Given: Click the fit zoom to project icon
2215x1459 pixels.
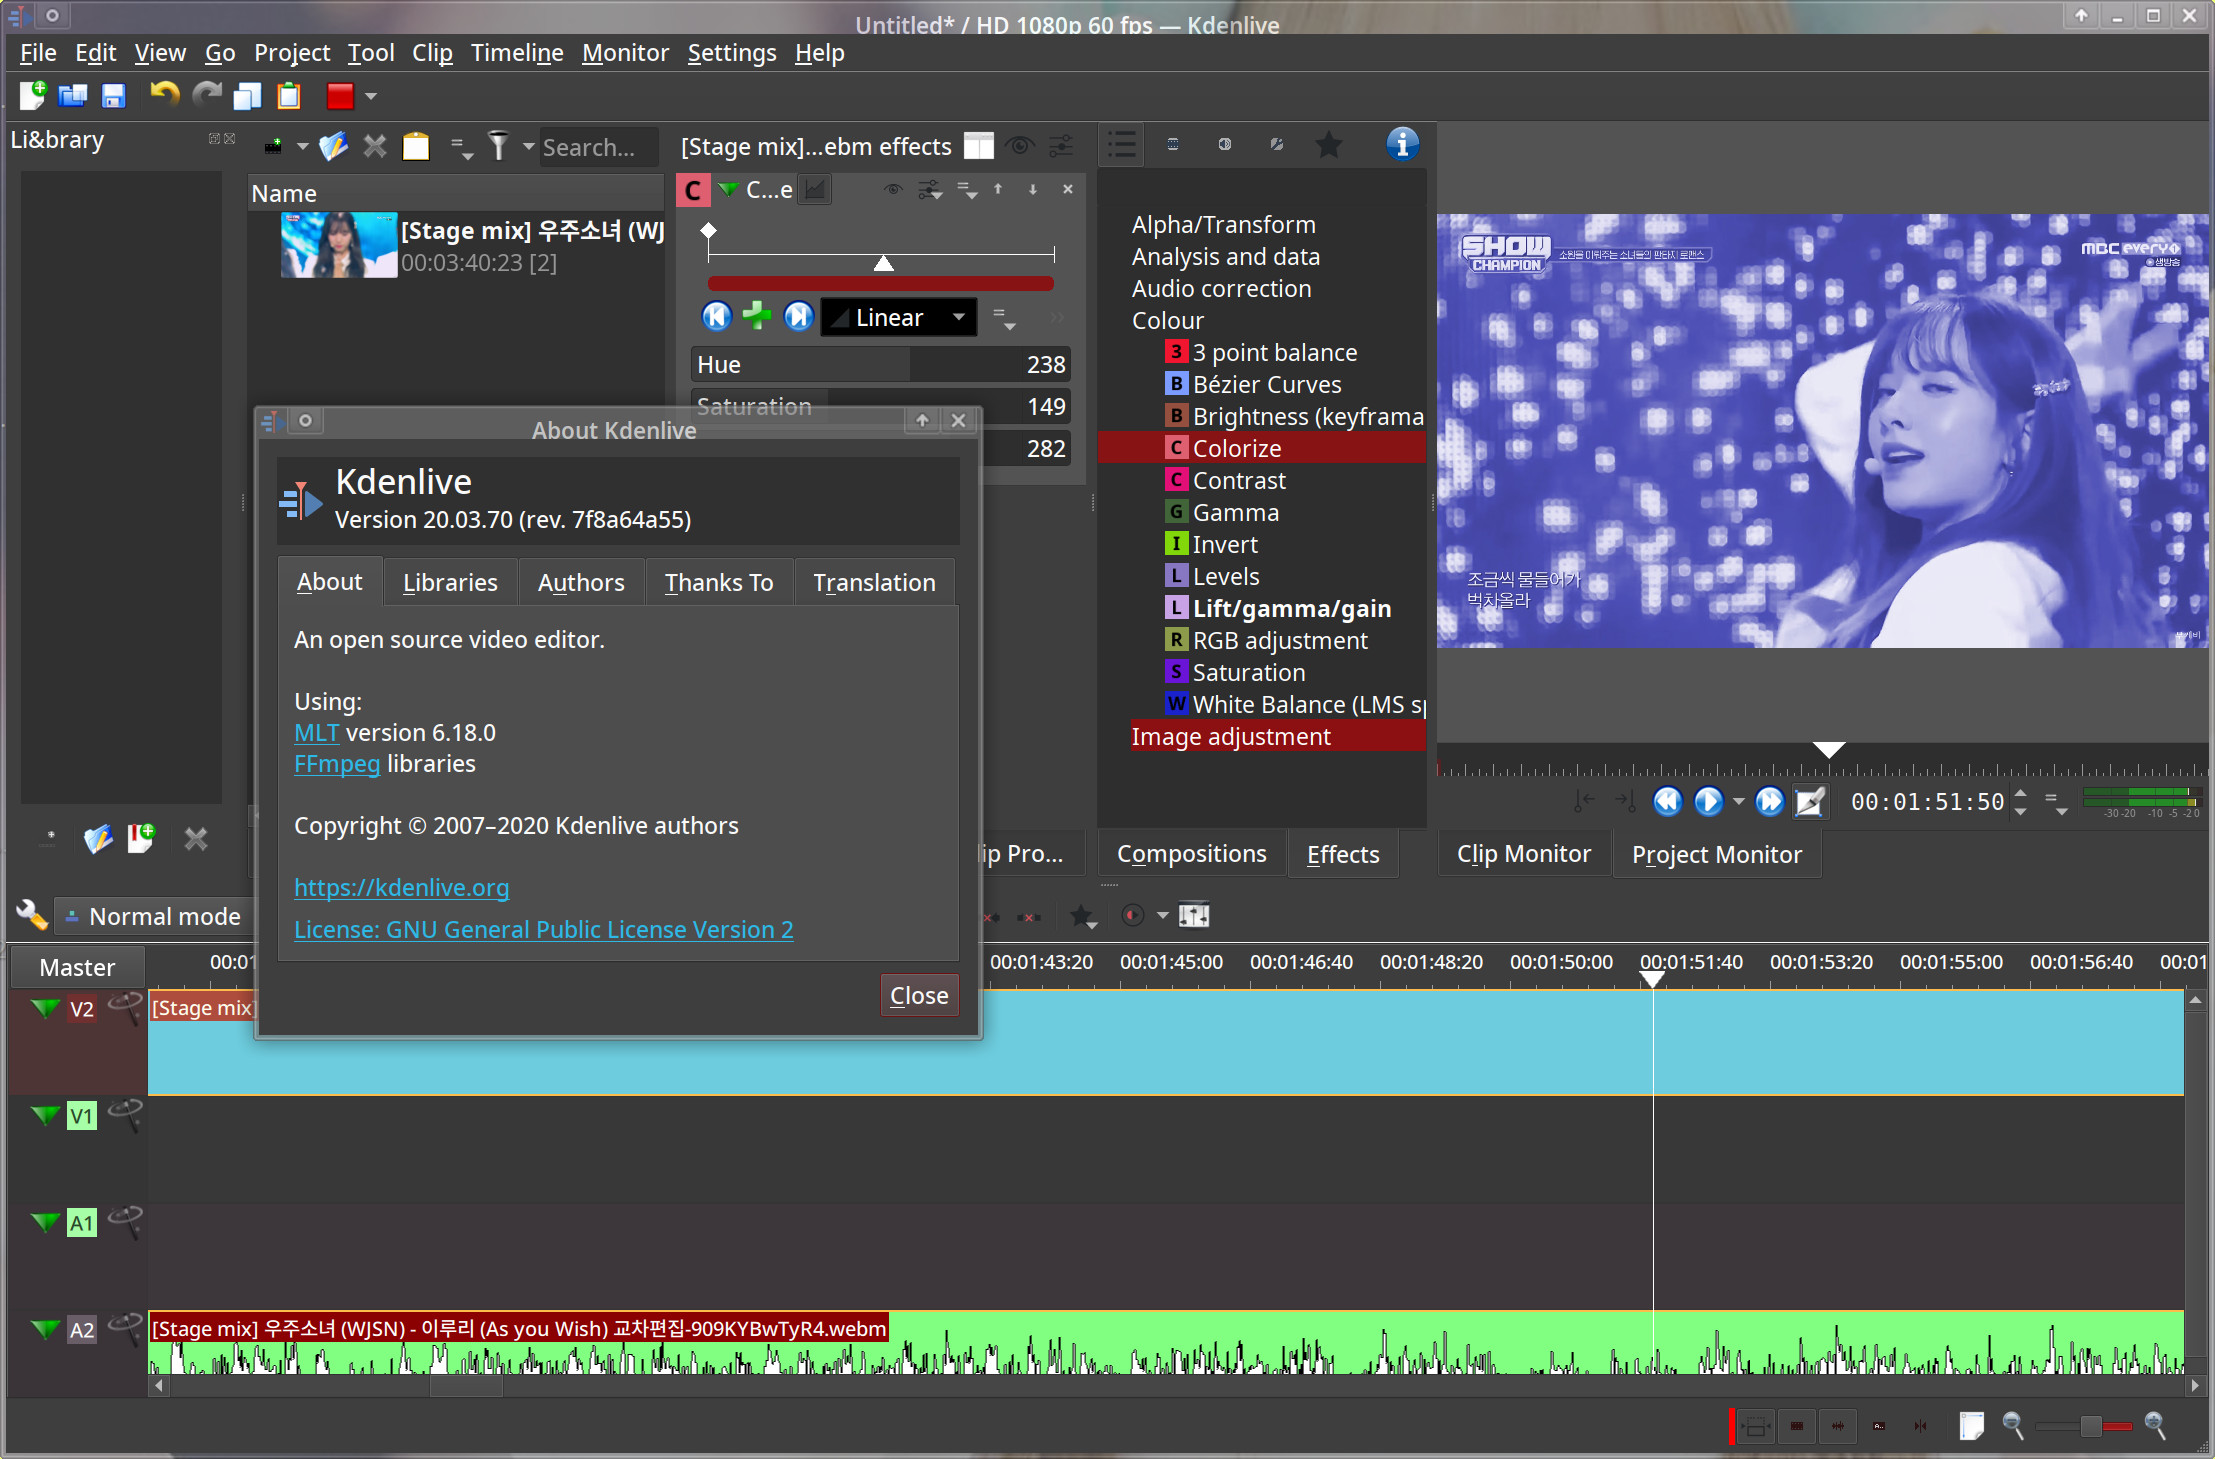Looking at the screenshot, I should (x=1971, y=1426).
